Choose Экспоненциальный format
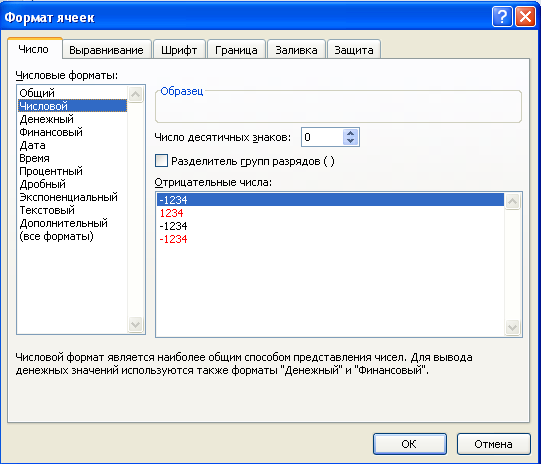 tap(72, 197)
